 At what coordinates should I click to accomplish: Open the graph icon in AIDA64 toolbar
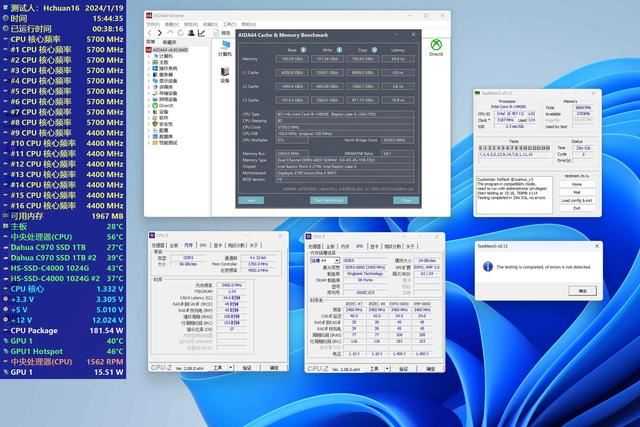click(201, 33)
